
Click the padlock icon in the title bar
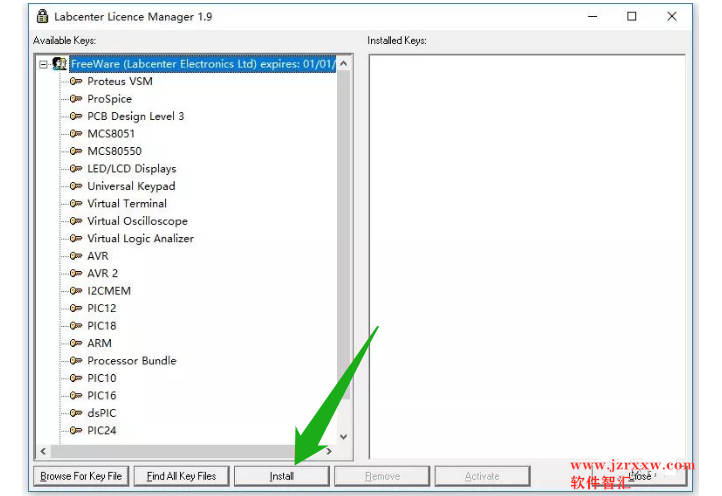pyautogui.click(x=42, y=16)
